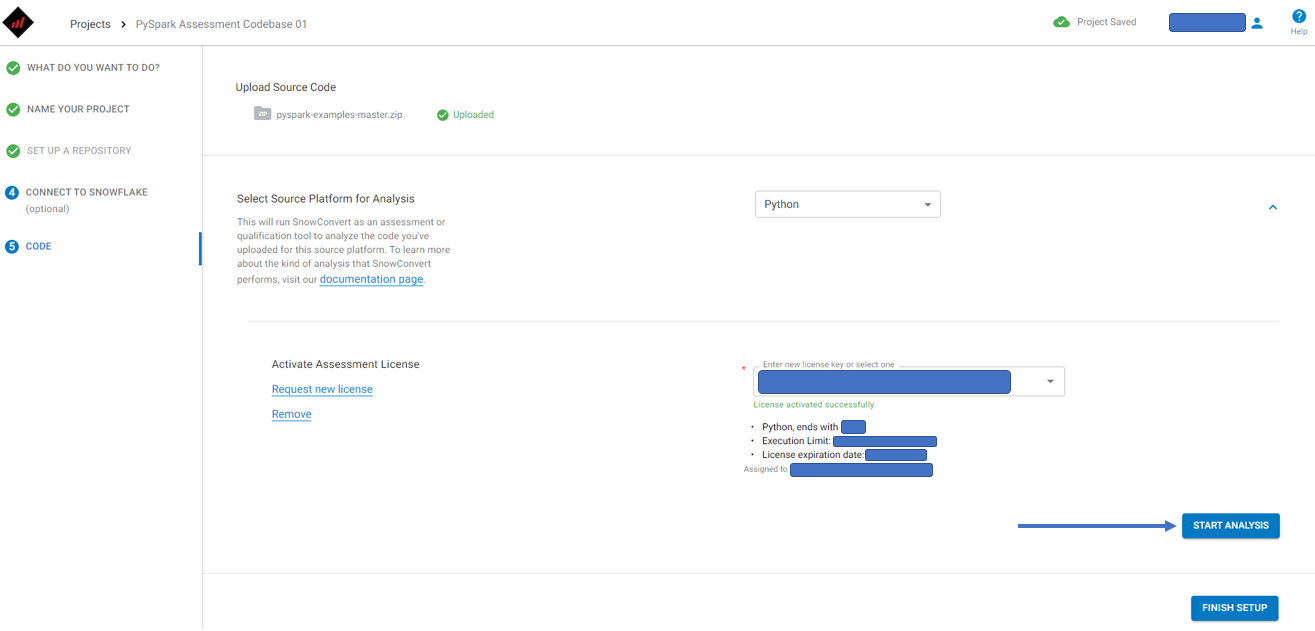The height and width of the screenshot is (631, 1315).
Task: Go to Name Your Project step
Action: (x=78, y=109)
